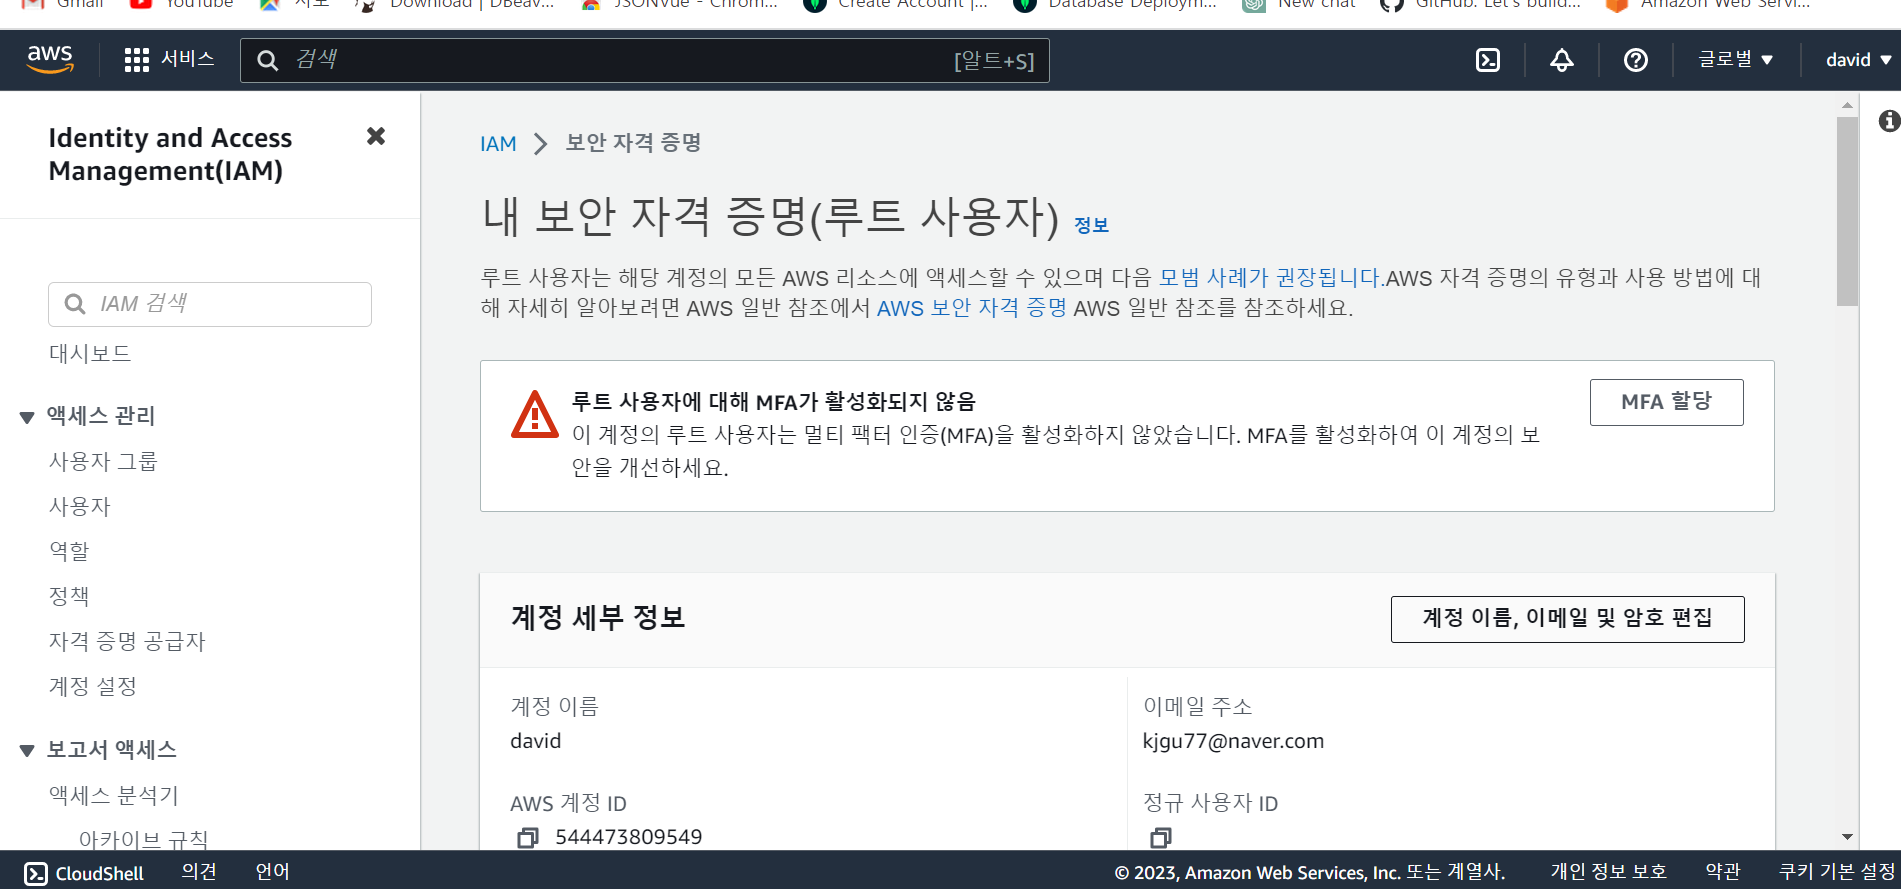Image resolution: width=1901 pixels, height=889 pixels.
Task: Open 대시보드 in the IAM sidebar
Action: click(90, 353)
